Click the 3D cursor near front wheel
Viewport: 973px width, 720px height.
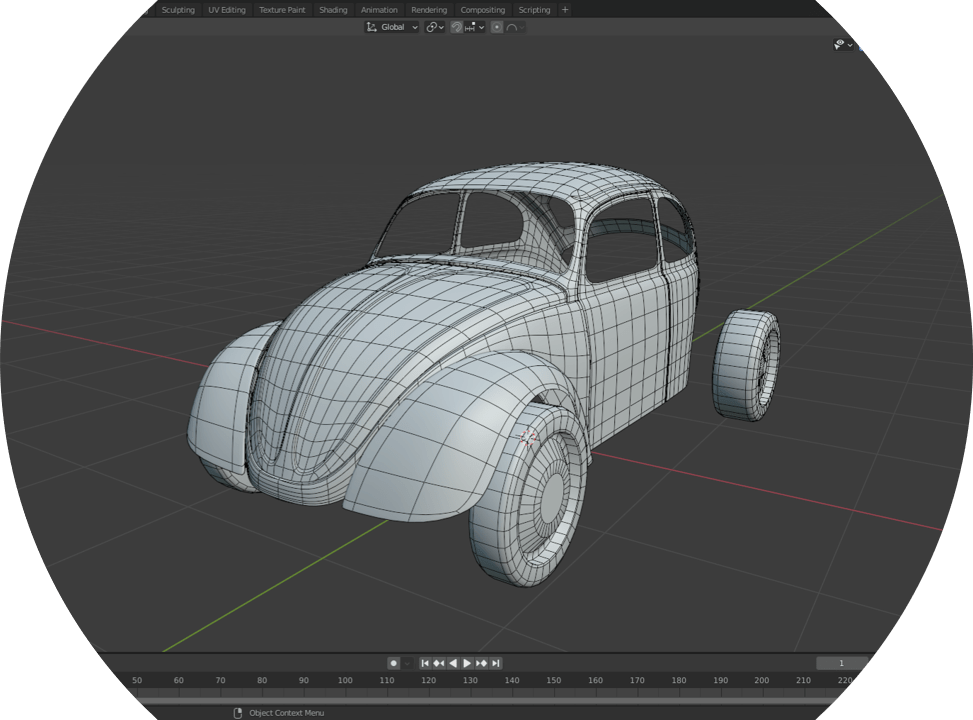527,438
